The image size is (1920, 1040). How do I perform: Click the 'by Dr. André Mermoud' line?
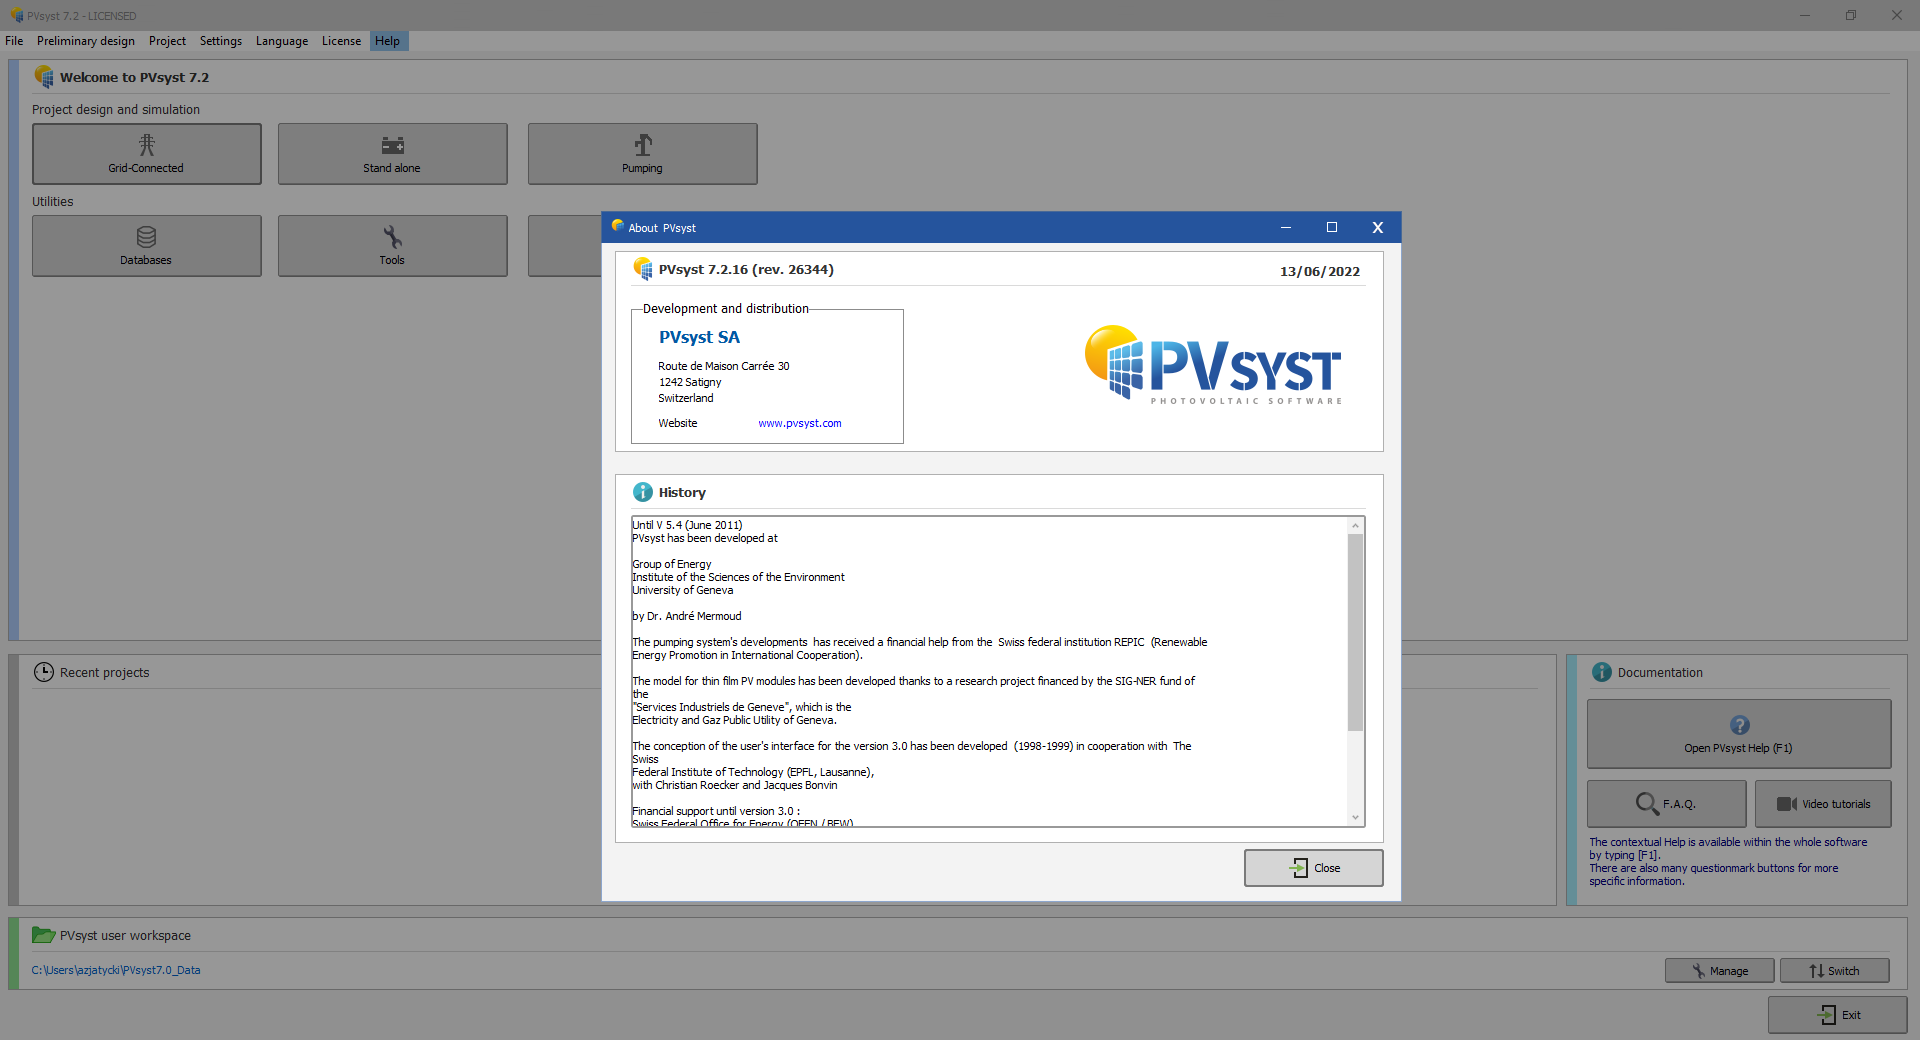pos(687,617)
